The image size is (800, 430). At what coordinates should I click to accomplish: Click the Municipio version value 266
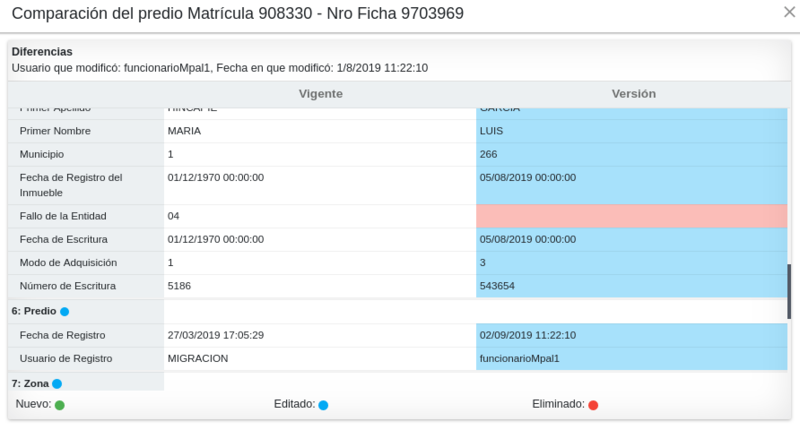[488, 155]
